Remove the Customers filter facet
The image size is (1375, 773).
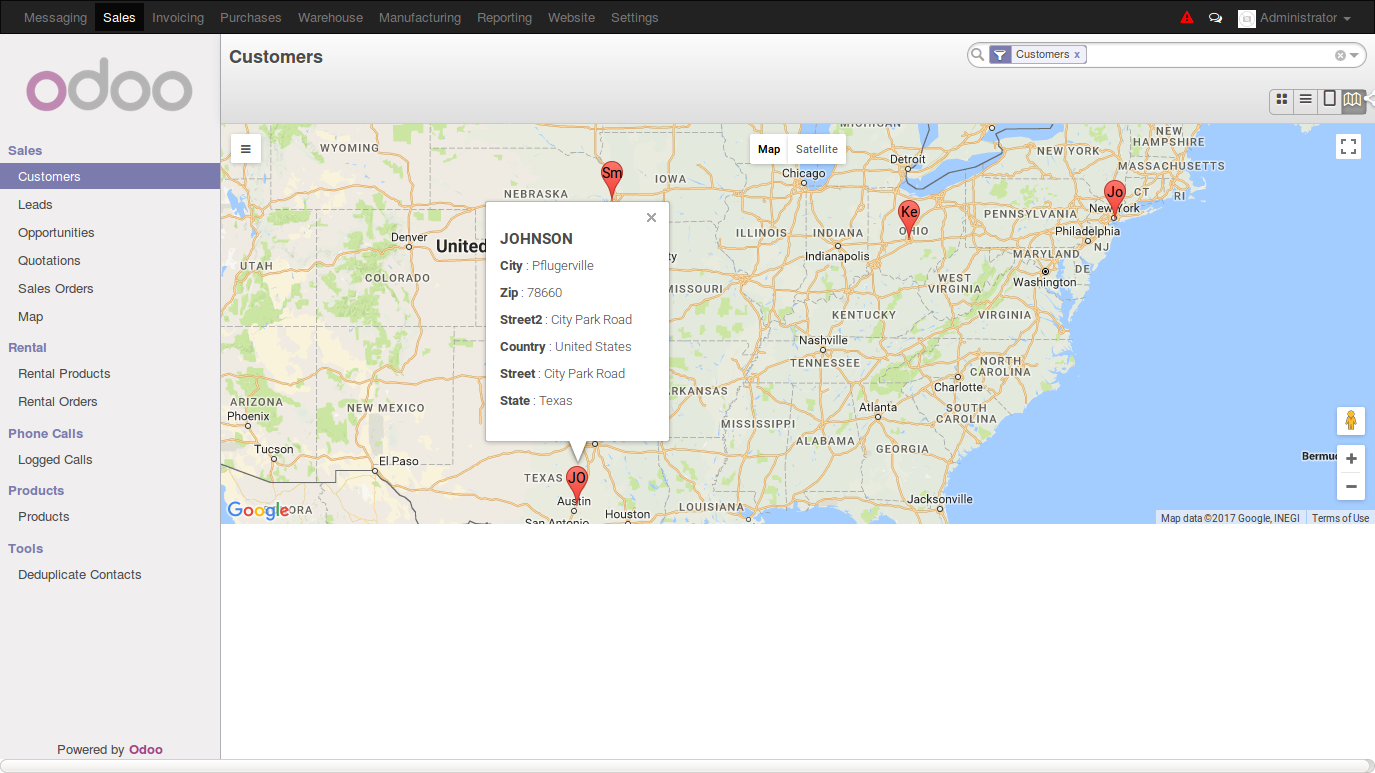point(1077,55)
